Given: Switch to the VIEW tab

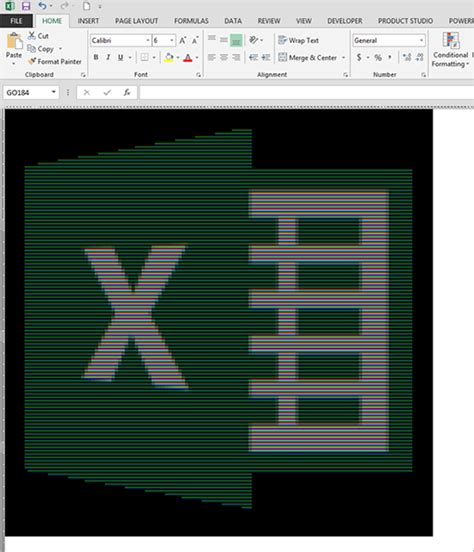Looking at the screenshot, I should pyautogui.click(x=304, y=21).
